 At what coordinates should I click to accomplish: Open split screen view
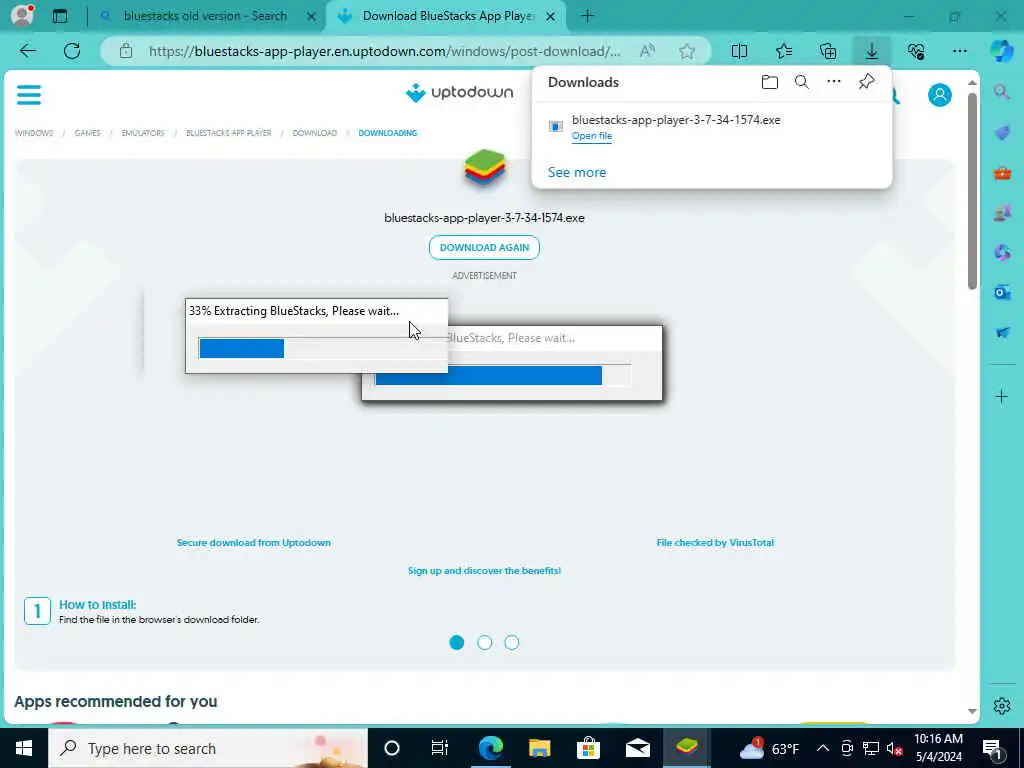pyautogui.click(x=739, y=51)
